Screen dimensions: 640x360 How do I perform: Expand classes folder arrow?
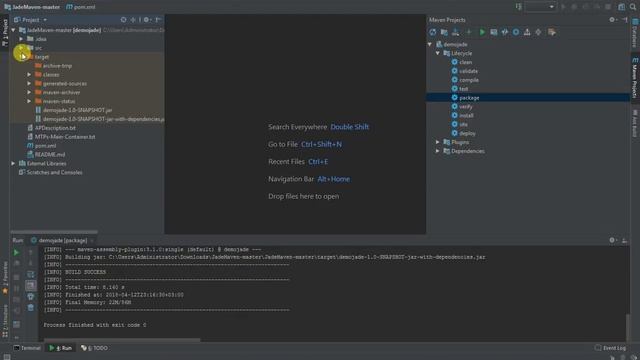tap(29, 75)
